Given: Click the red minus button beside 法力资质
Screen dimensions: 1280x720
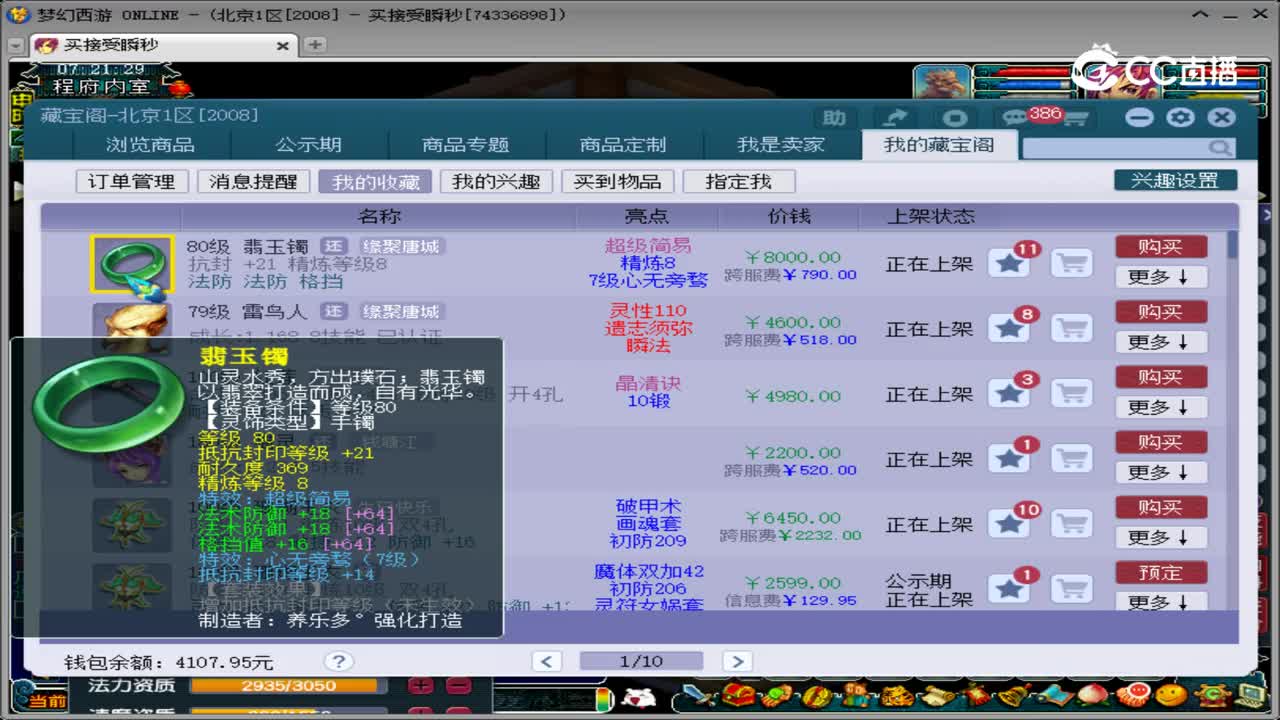Looking at the screenshot, I should (x=458, y=686).
